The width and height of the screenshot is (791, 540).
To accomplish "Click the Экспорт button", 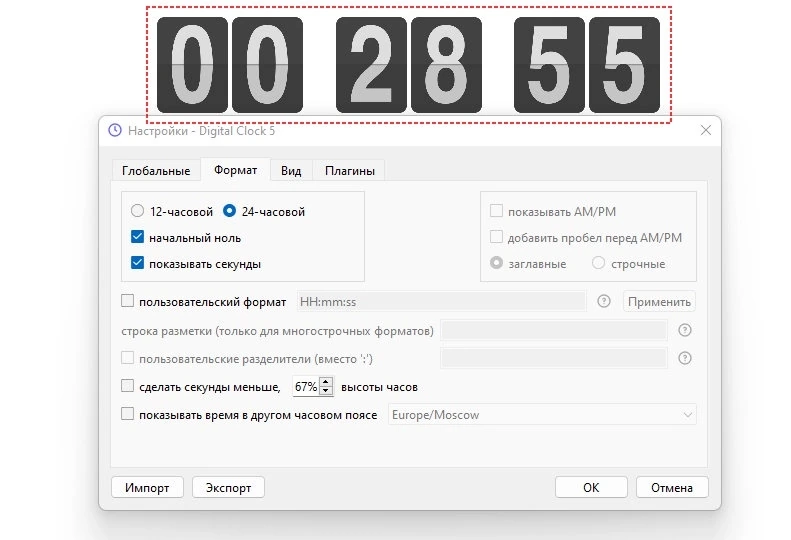I will pos(229,488).
